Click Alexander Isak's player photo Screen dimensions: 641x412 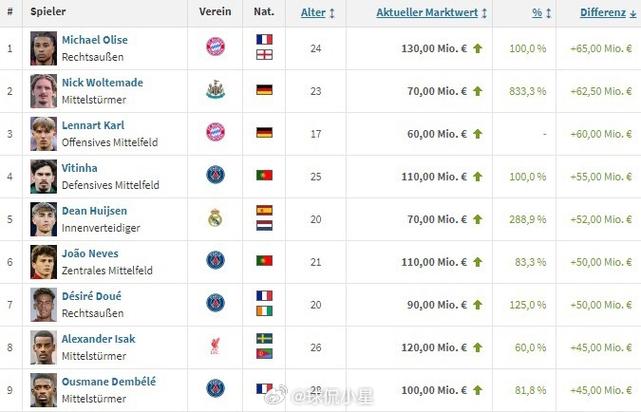tap(43, 347)
